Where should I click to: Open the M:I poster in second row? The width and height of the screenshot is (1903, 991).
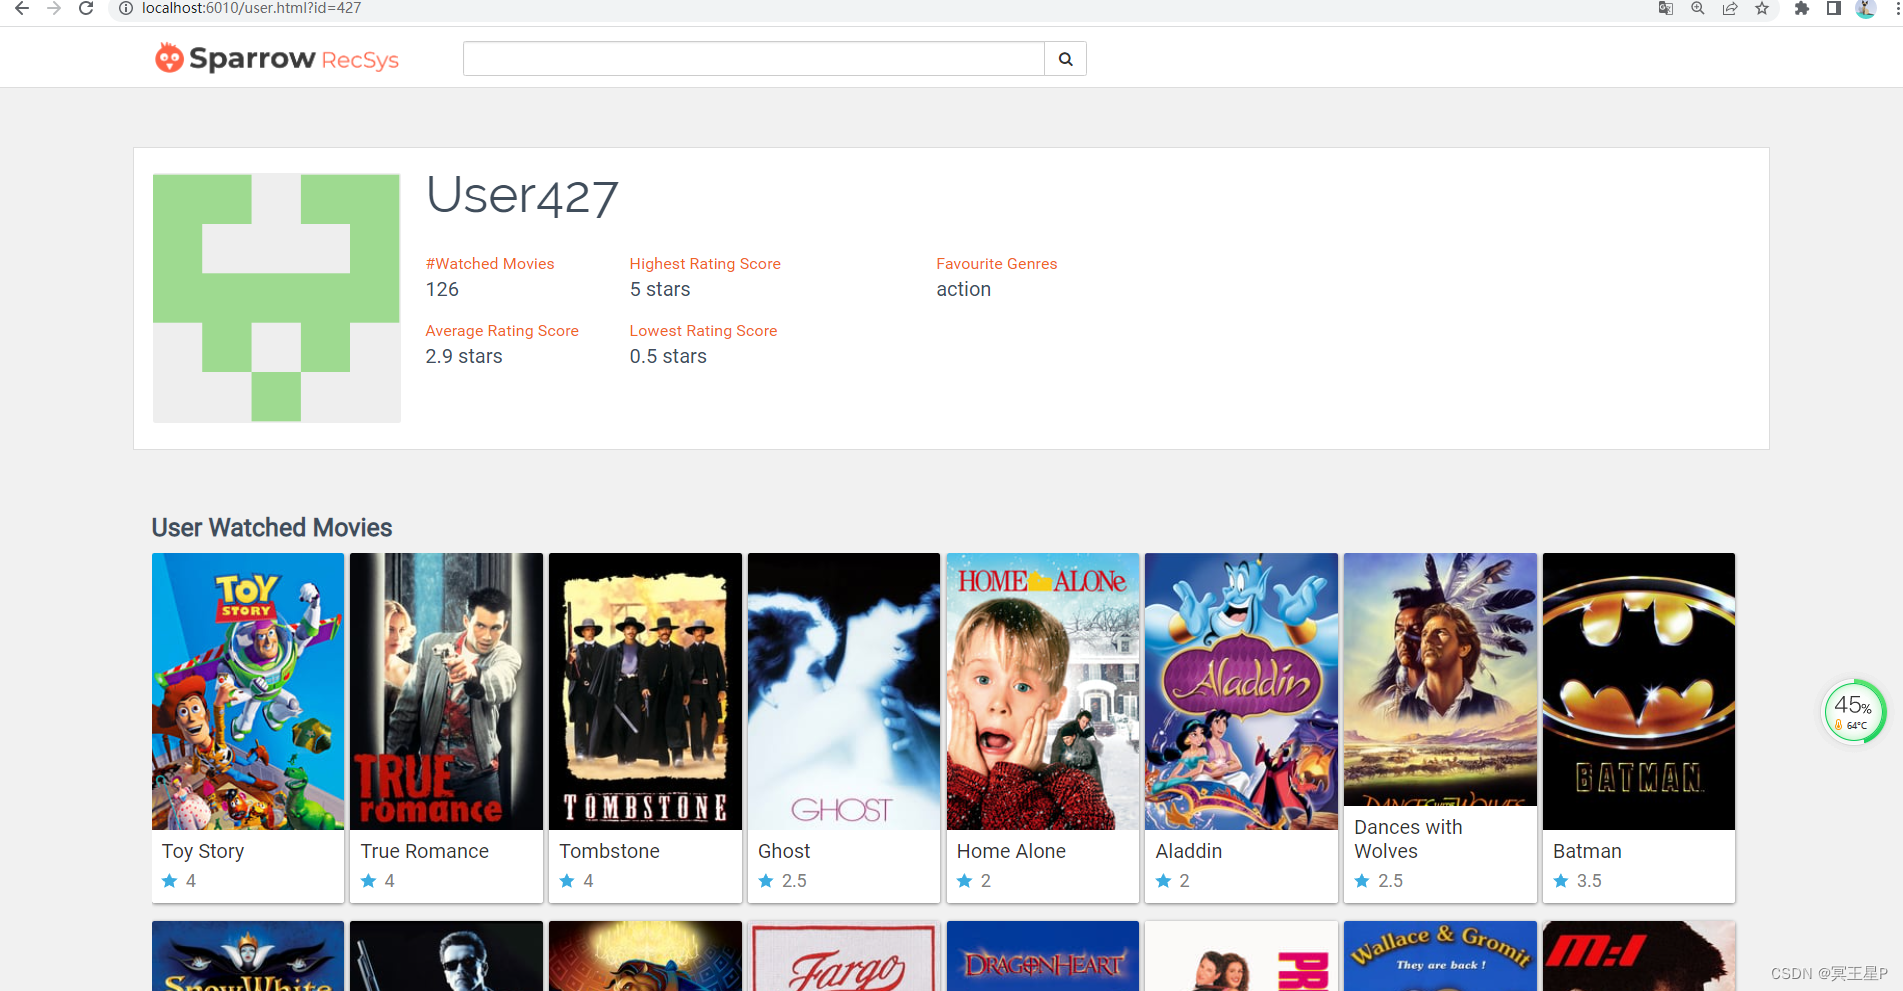point(1639,956)
